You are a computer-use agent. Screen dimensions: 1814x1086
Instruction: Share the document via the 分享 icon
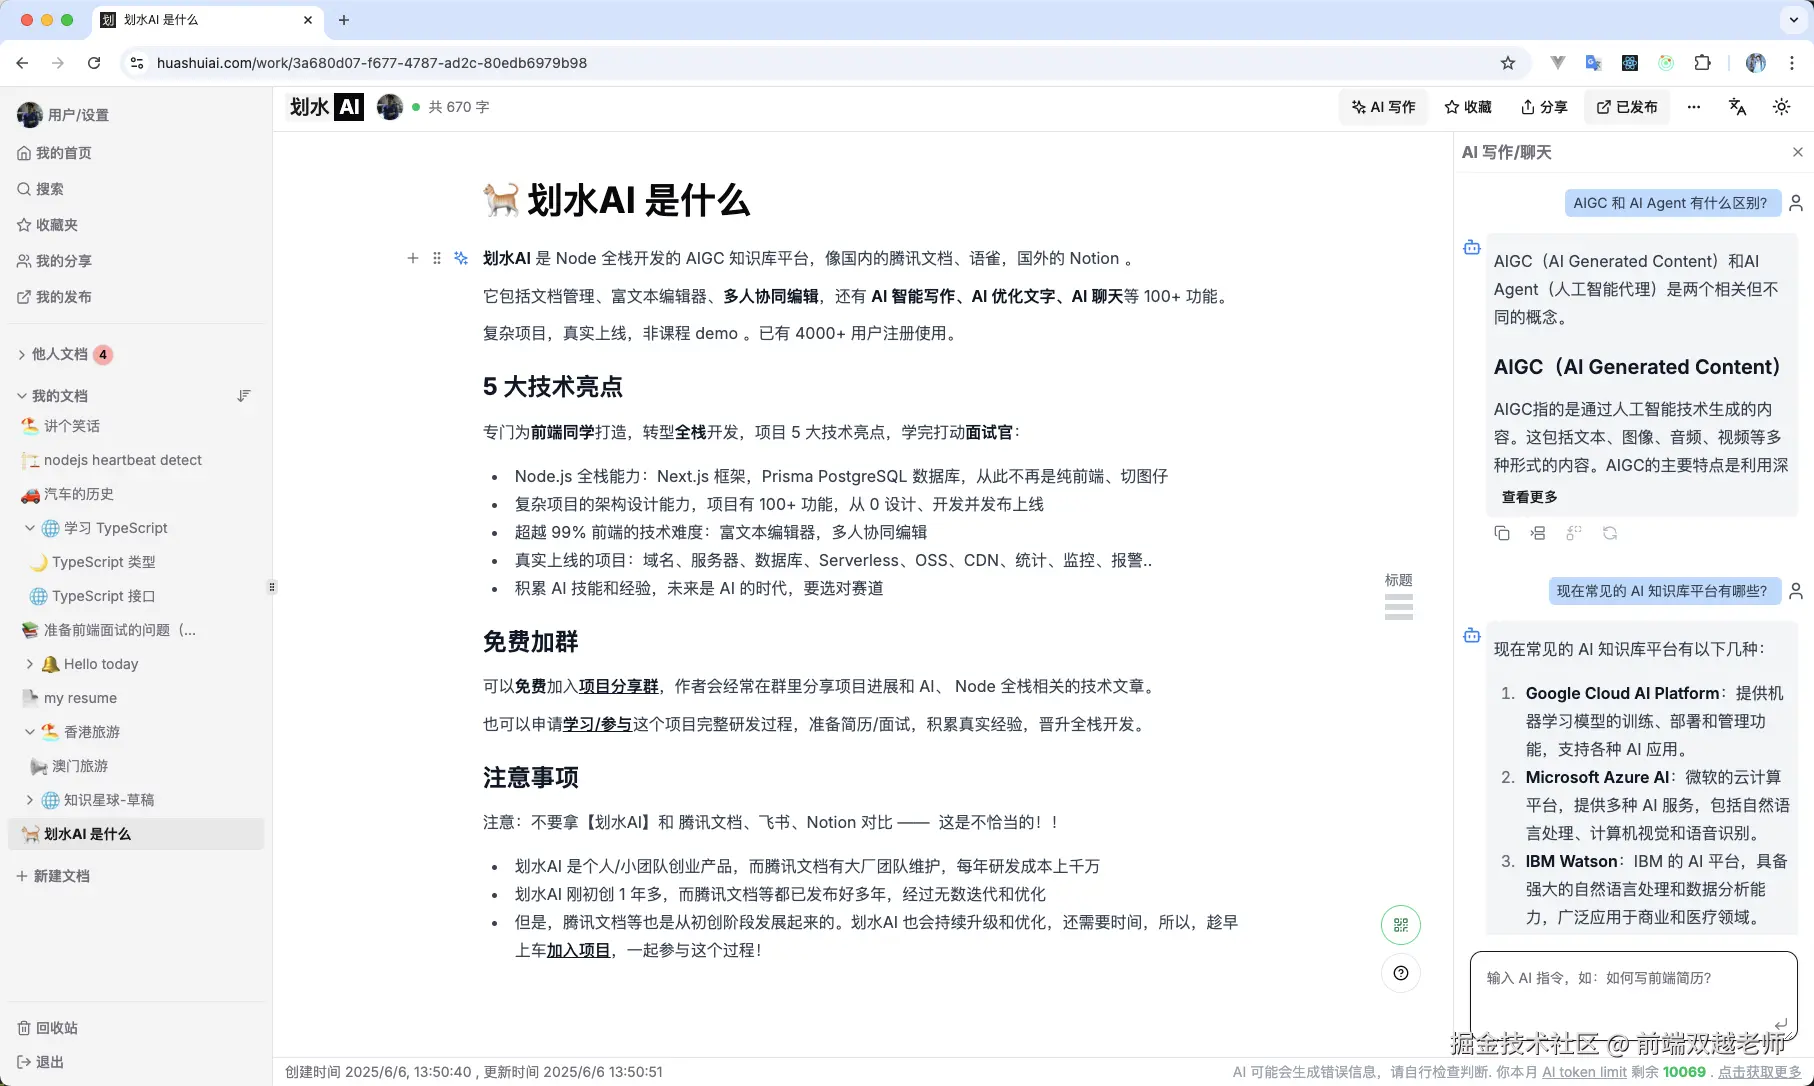1543,107
